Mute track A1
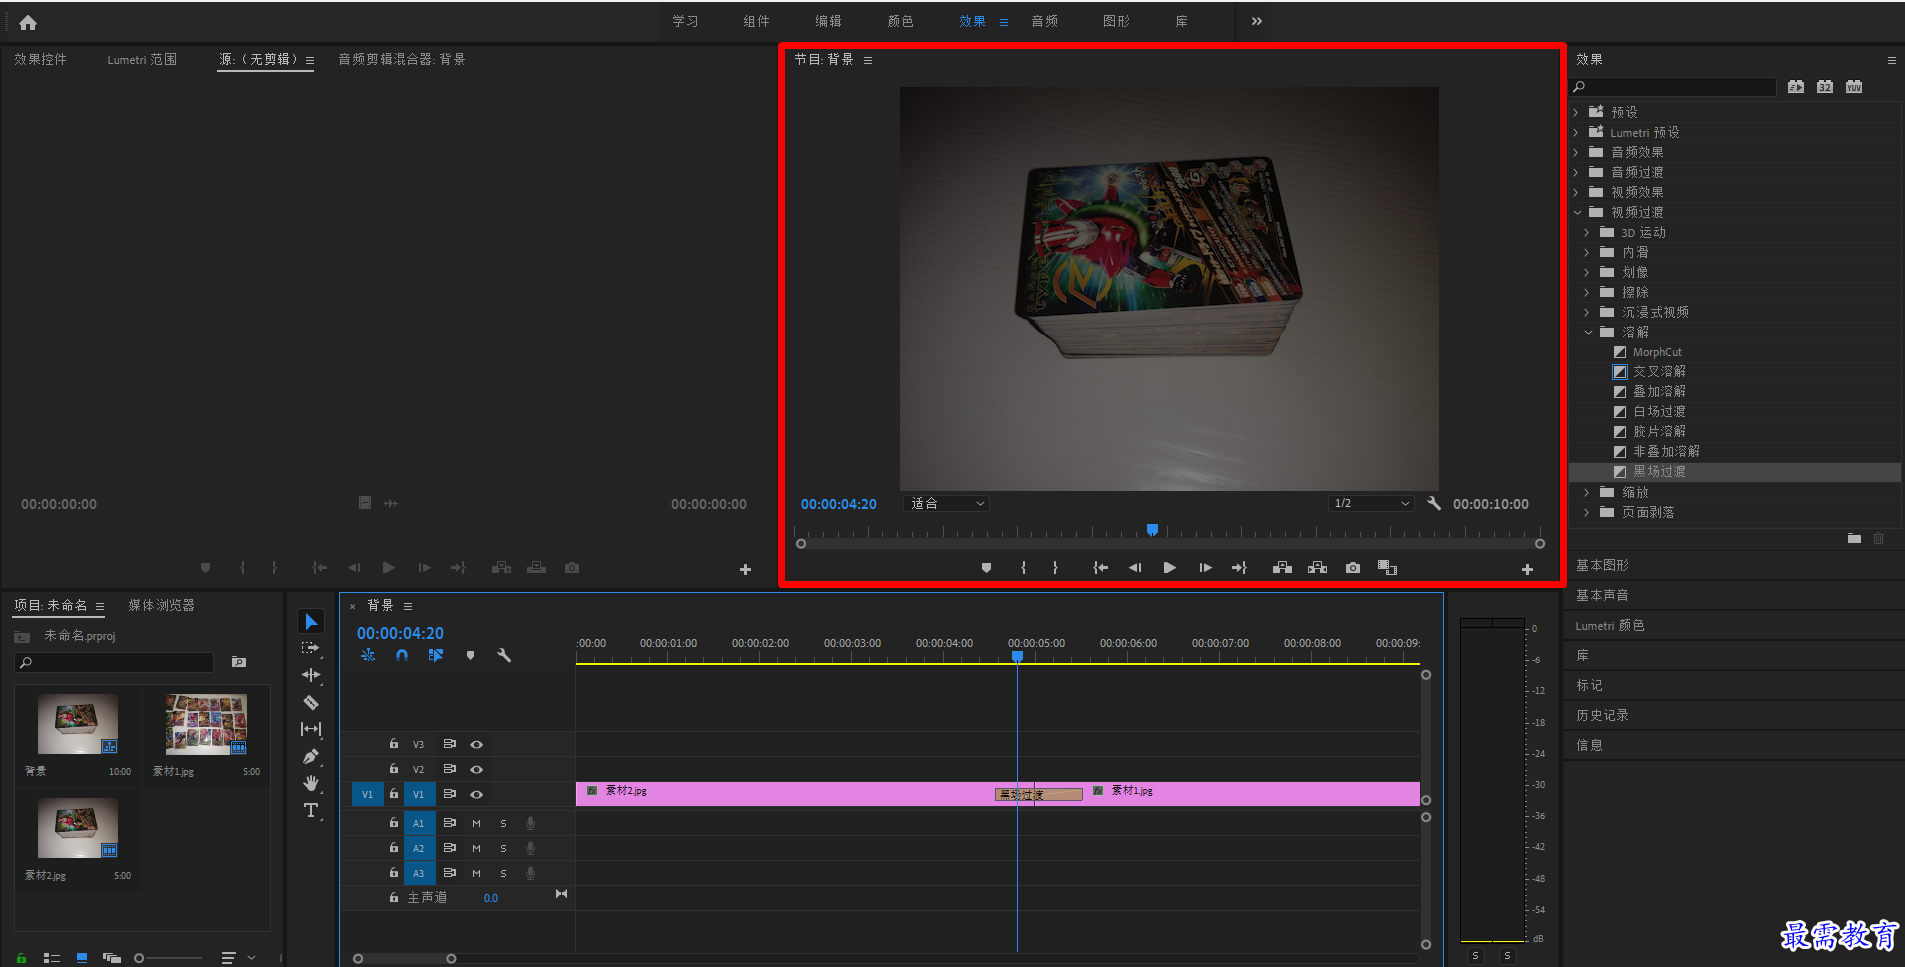The image size is (1905, 967). (x=476, y=824)
